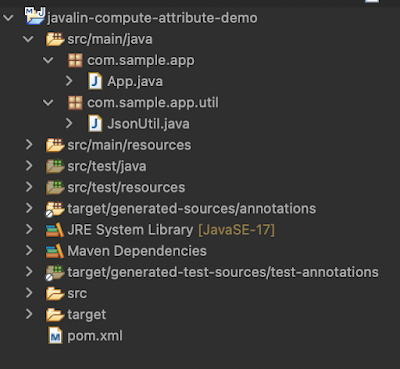Screen dimensions: 400x369
Task: Expand target/generated-sources/annotations
Action: coord(29,208)
